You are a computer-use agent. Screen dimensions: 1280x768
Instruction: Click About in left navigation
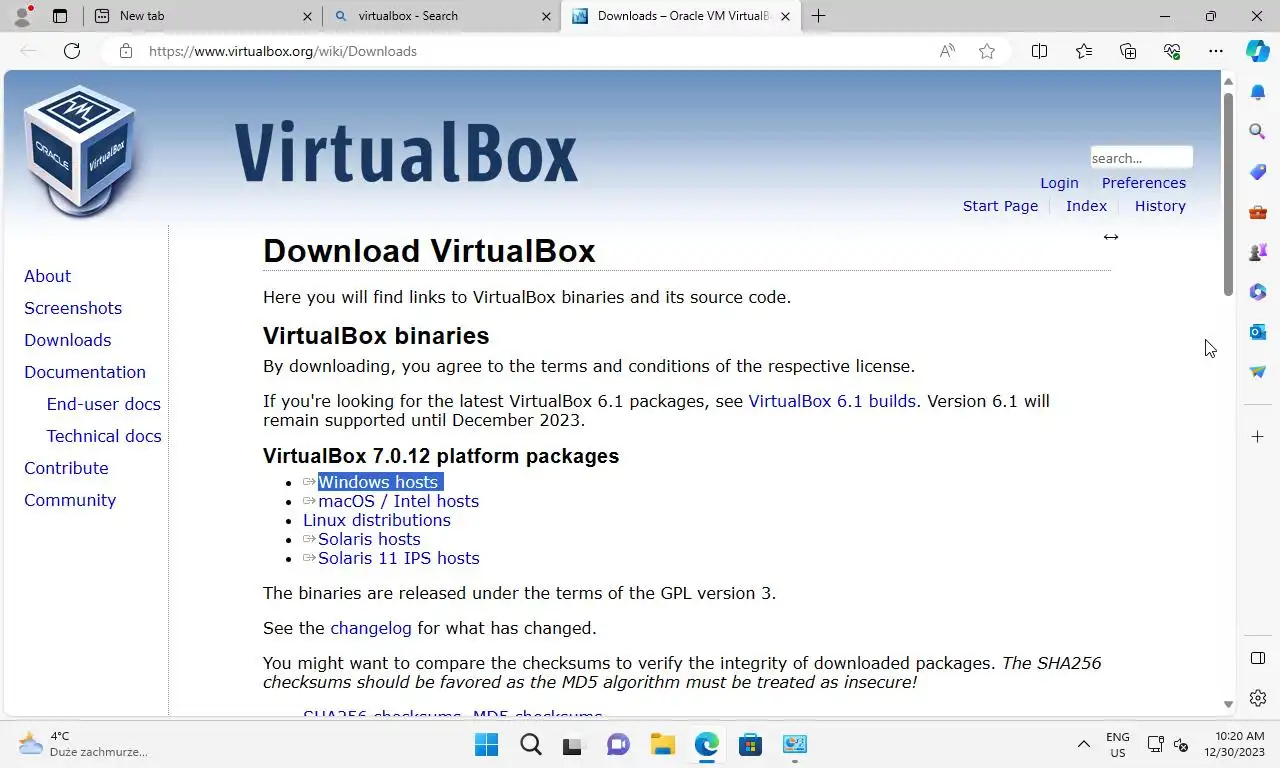tap(47, 276)
